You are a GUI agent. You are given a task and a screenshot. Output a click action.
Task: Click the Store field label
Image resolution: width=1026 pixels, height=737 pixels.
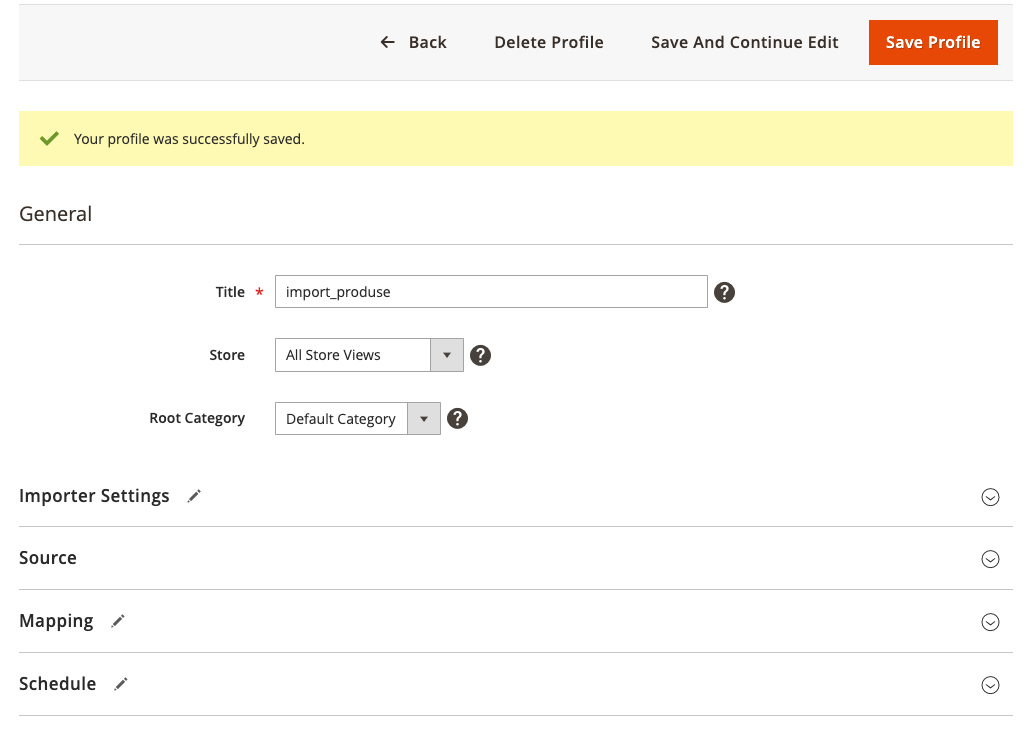[x=227, y=355]
